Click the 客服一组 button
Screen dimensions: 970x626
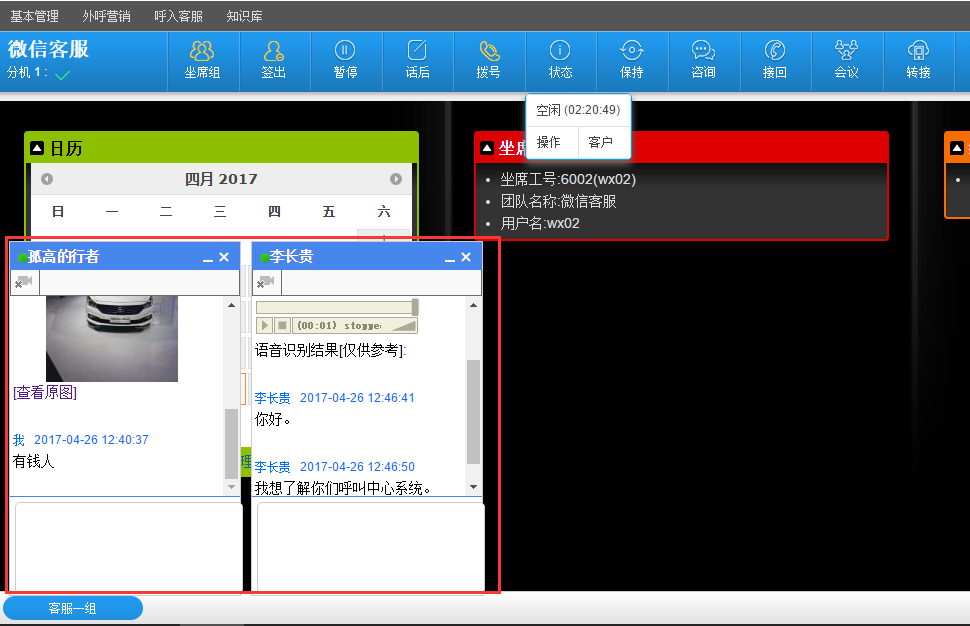tap(73, 608)
